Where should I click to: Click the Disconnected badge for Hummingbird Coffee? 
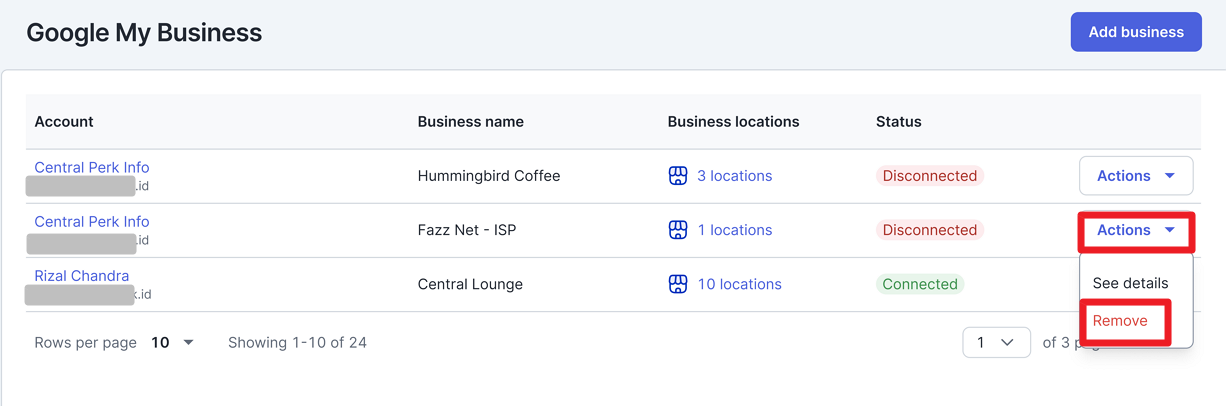click(930, 176)
